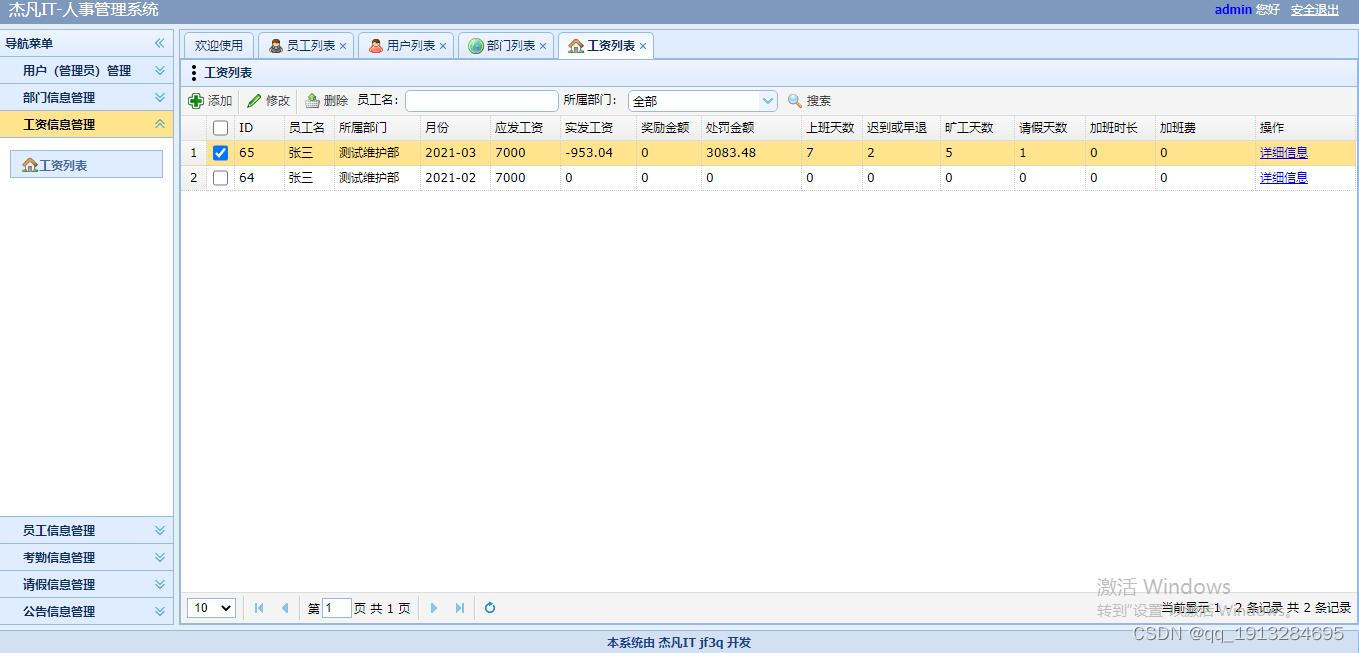The image size is (1359, 653).
Task: Expand 考勤信息管理 accordion section
Action: tap(86, 558)
